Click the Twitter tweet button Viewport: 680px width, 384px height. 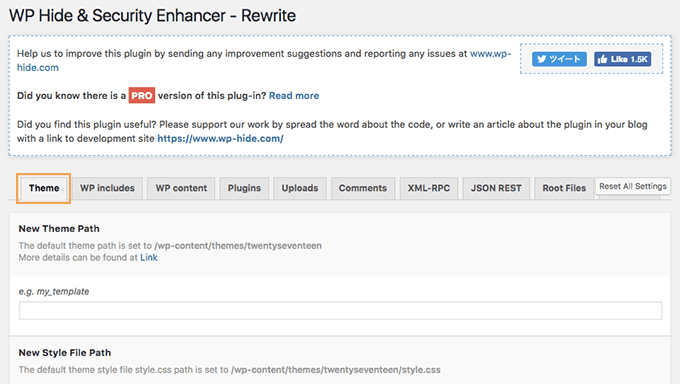(x=559, y=59)
